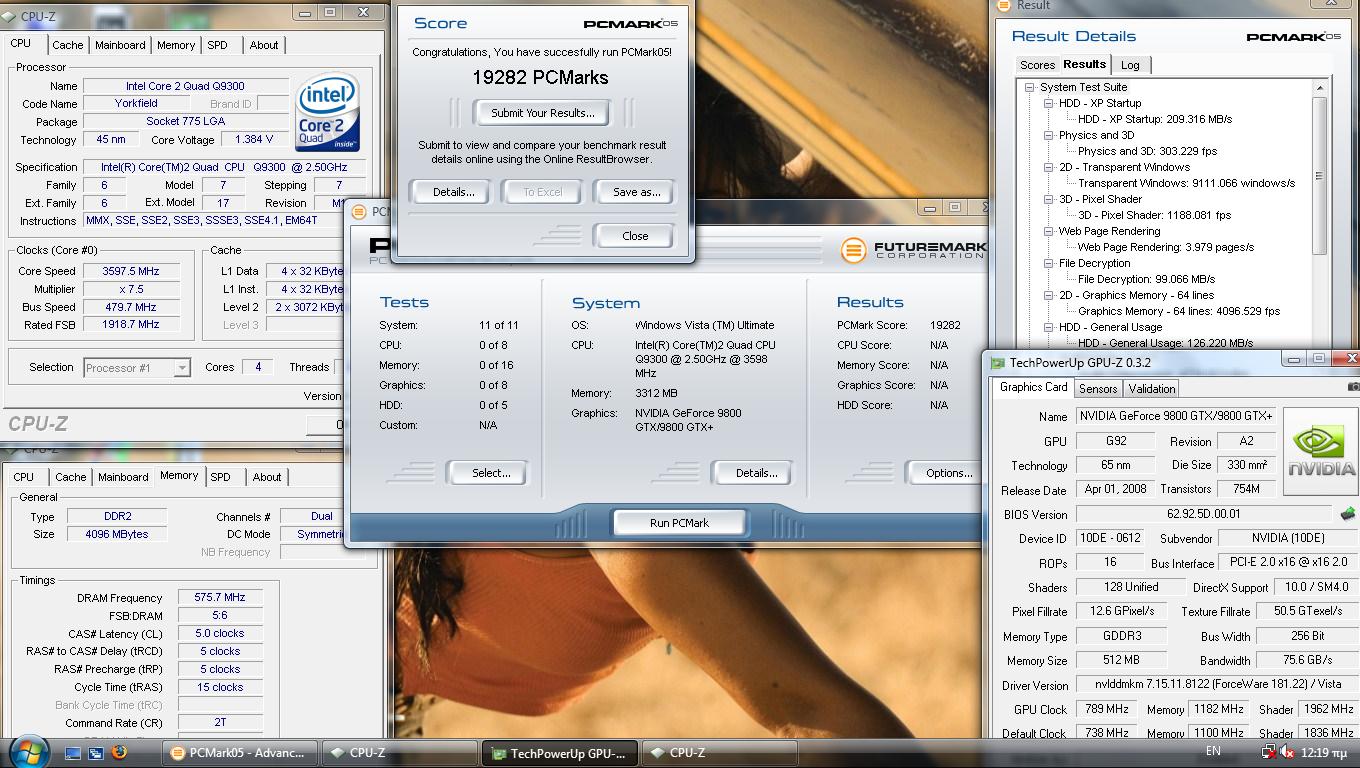The height and width of the screenshot is (768, 1360).
Task: Click the CPU Name field showing Q9300
Action: 185,86
